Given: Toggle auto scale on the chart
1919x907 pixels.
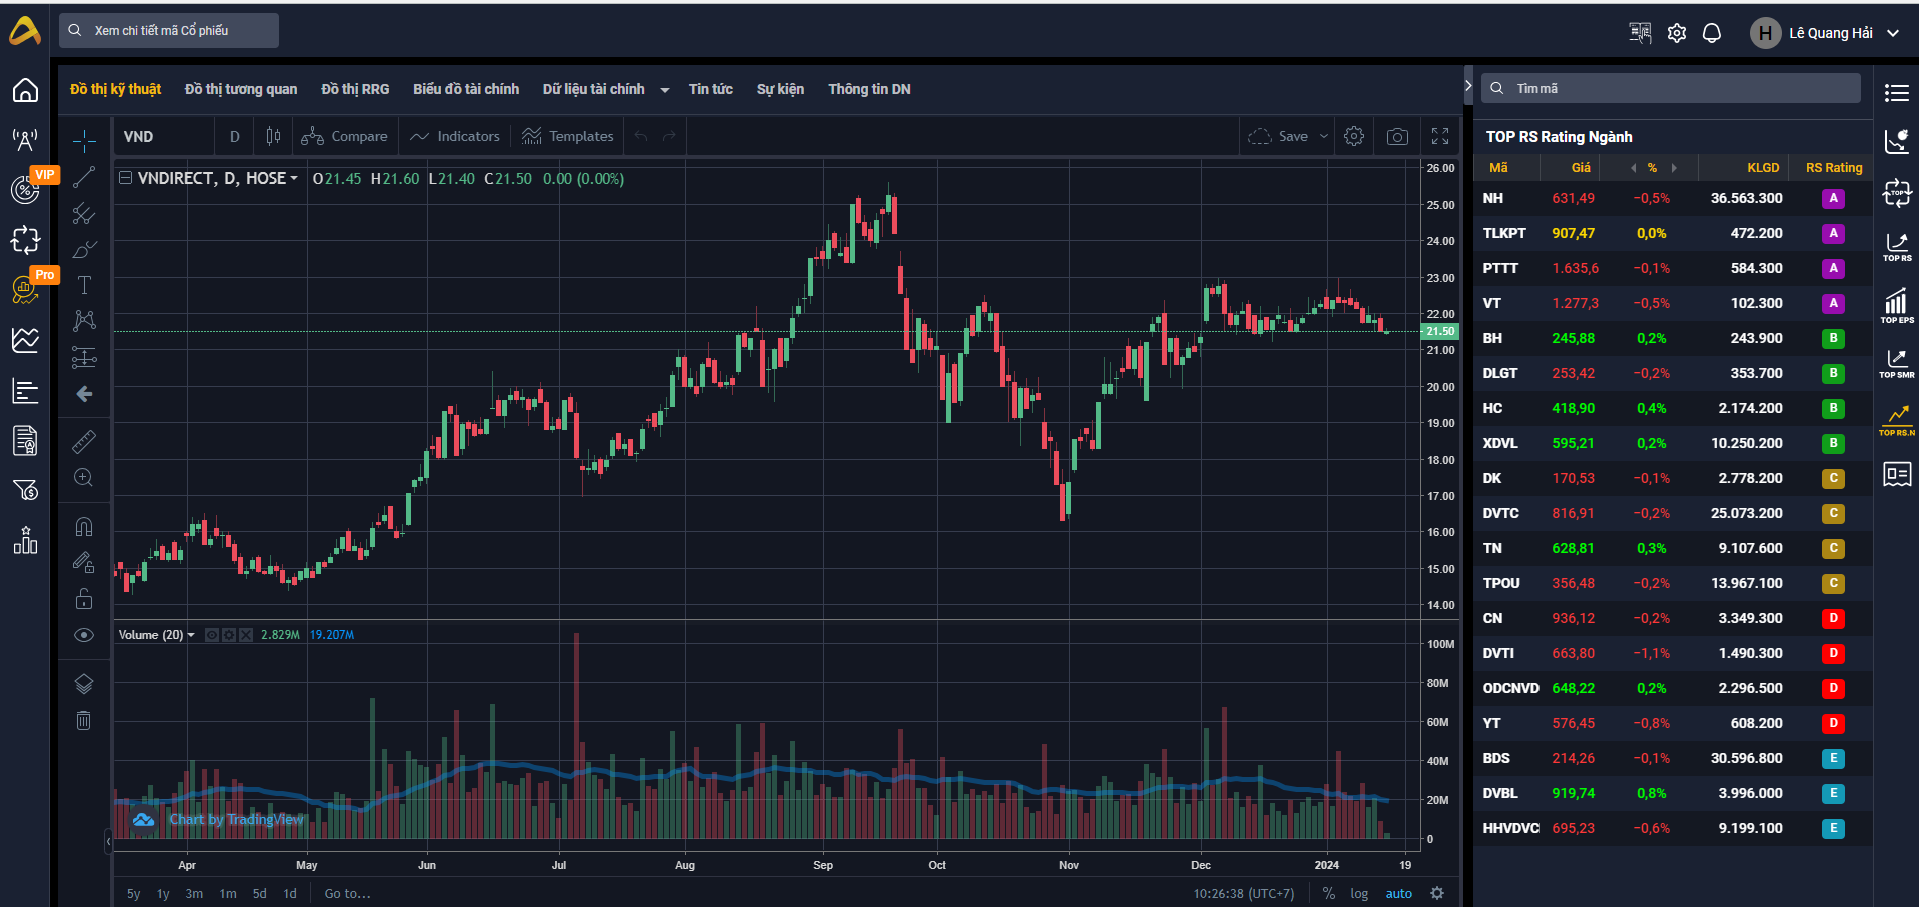Looking at the screenshot, I should point(1399,893).
